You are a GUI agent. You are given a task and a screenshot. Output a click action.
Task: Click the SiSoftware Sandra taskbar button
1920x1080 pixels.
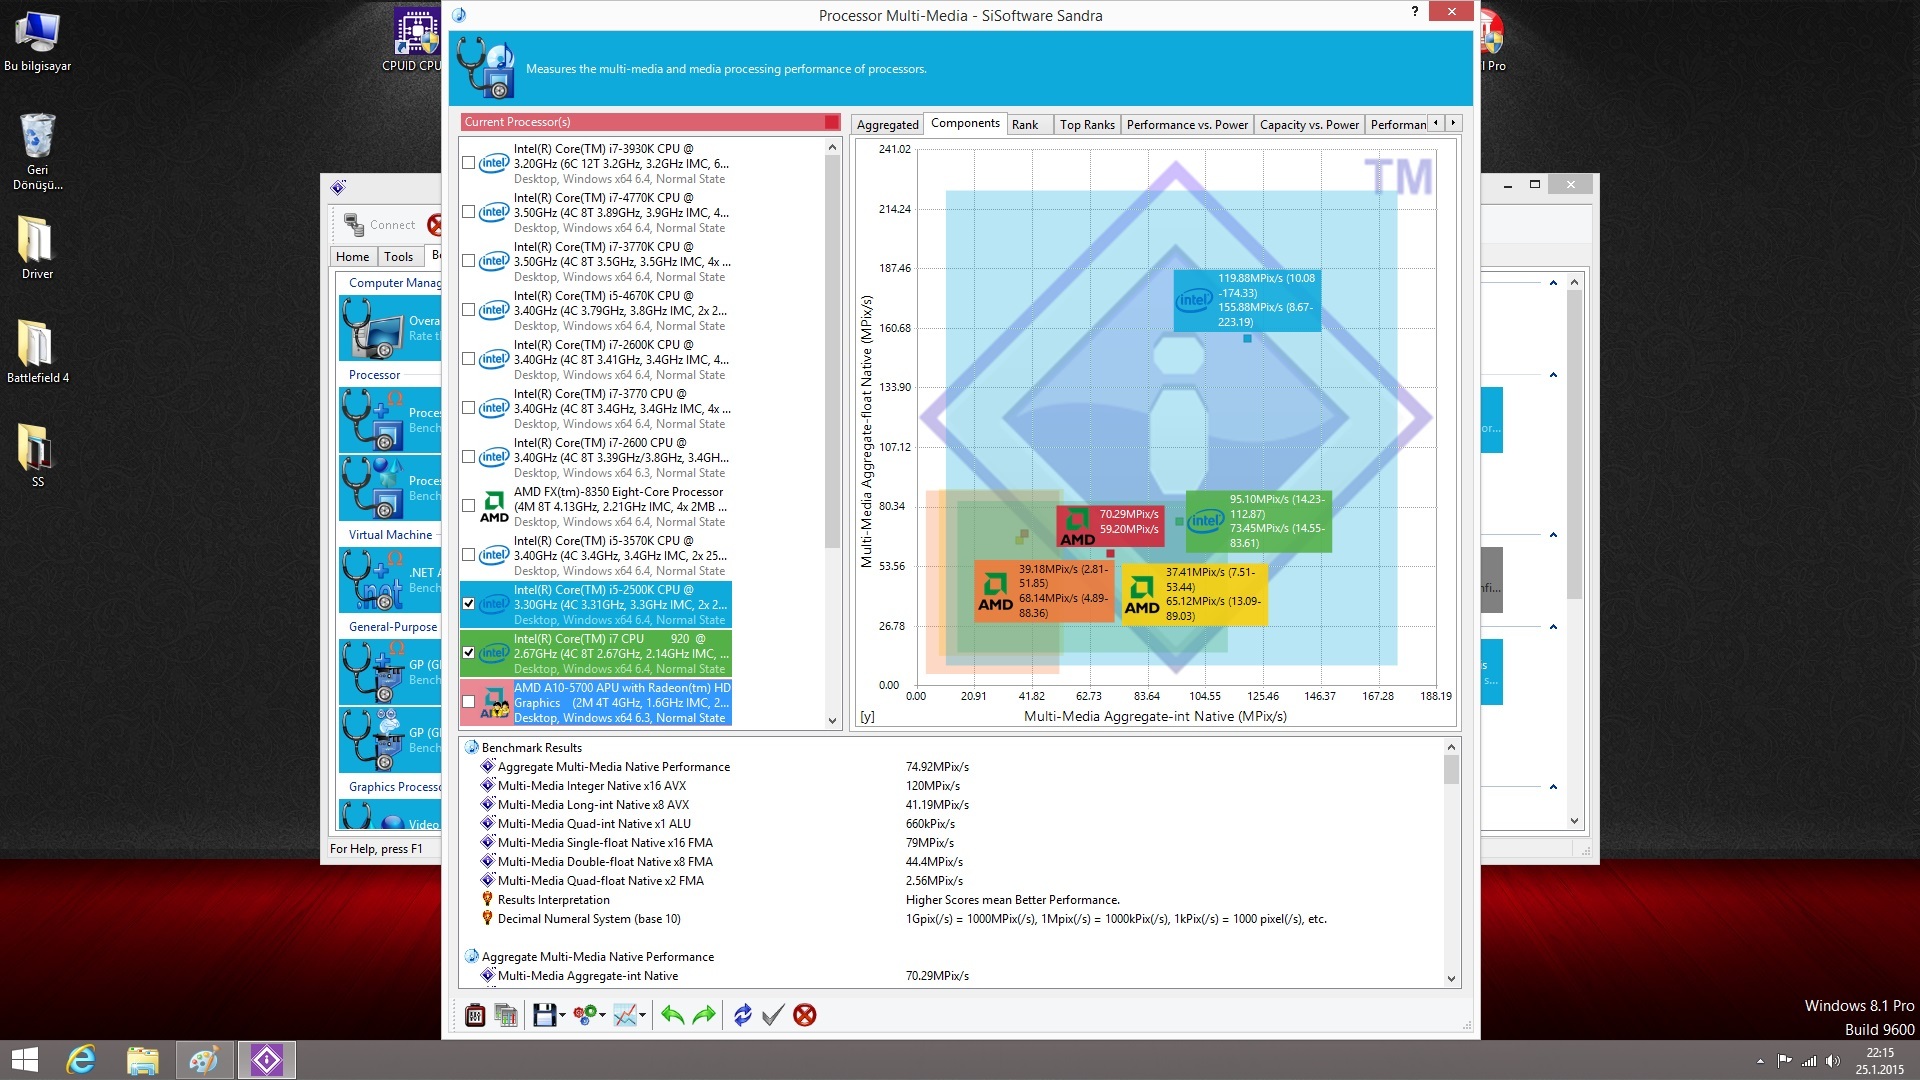[266, 1060]
